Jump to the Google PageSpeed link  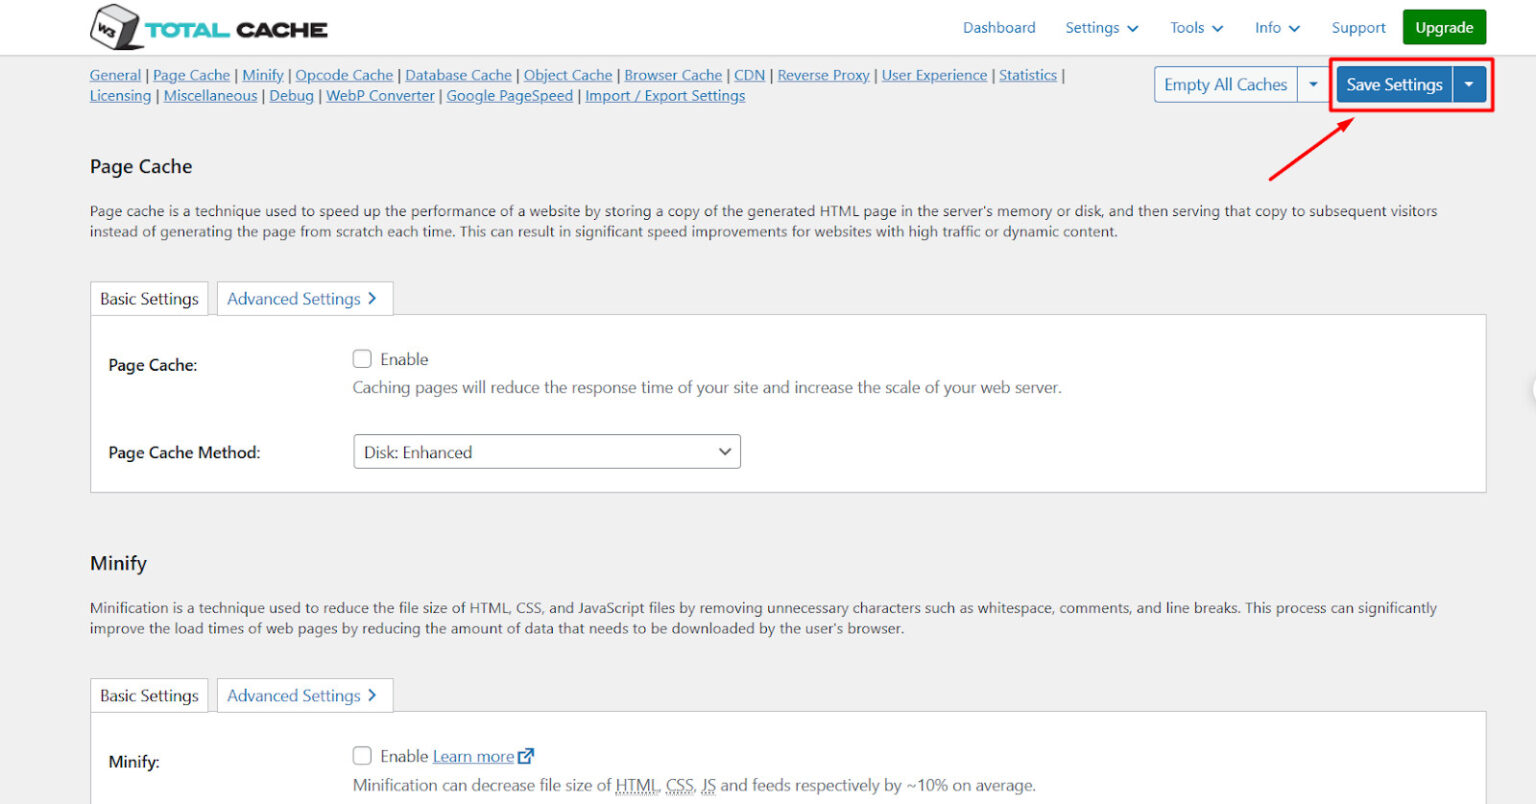[509, 96]
